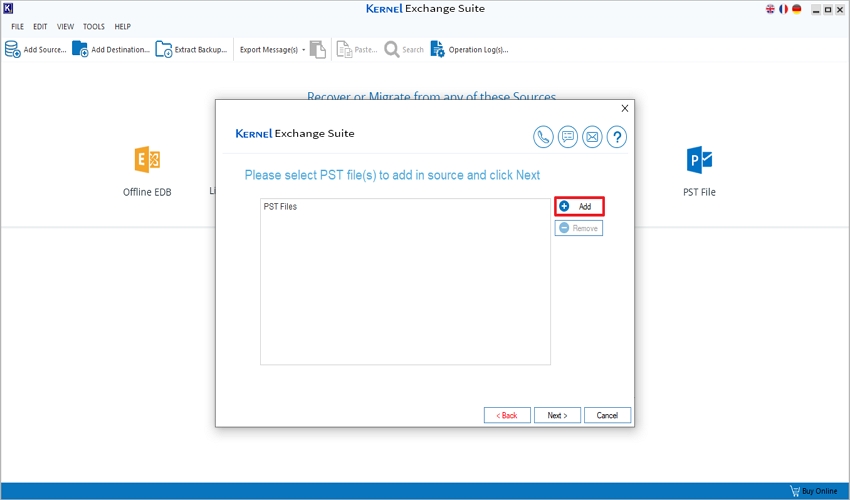Click the Next button
This screenshot has height=500, width=850.
click(x=557, y=415)
